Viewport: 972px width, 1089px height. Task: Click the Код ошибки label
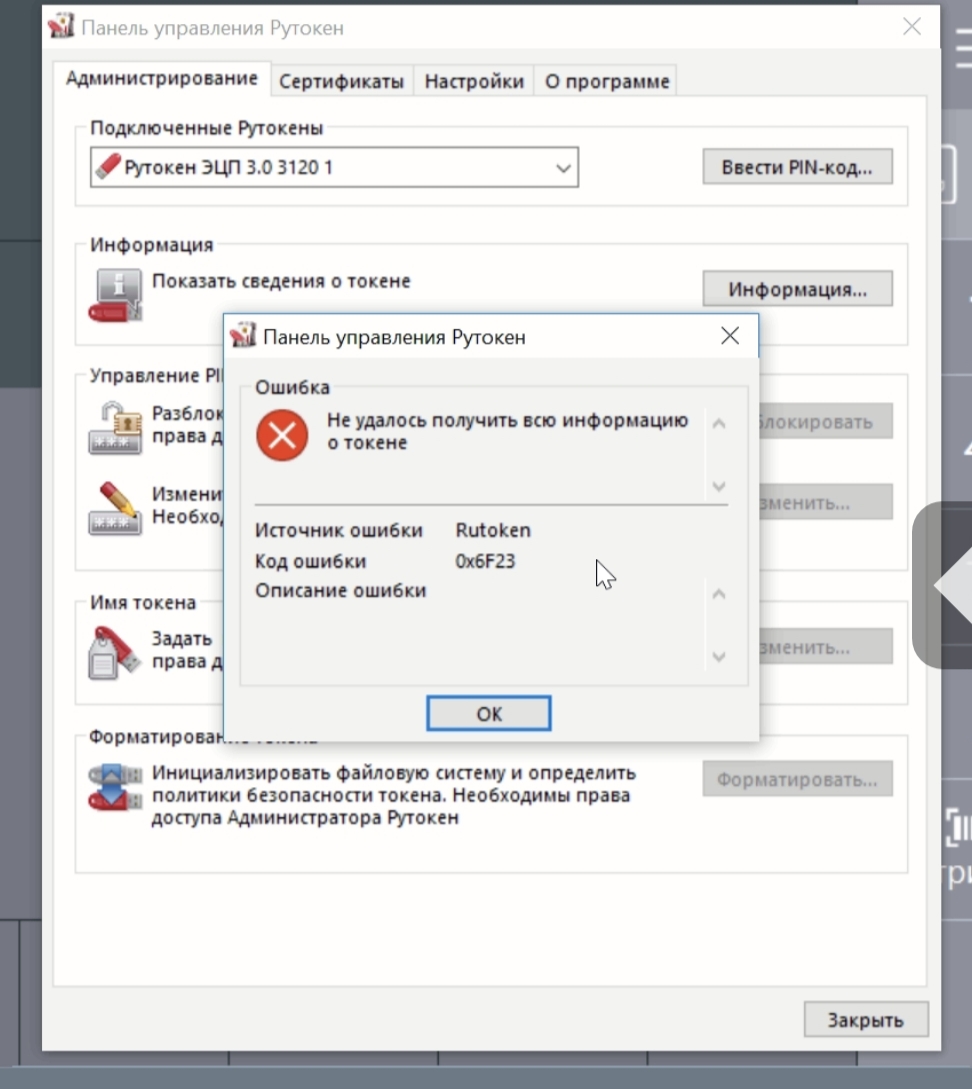310,561
